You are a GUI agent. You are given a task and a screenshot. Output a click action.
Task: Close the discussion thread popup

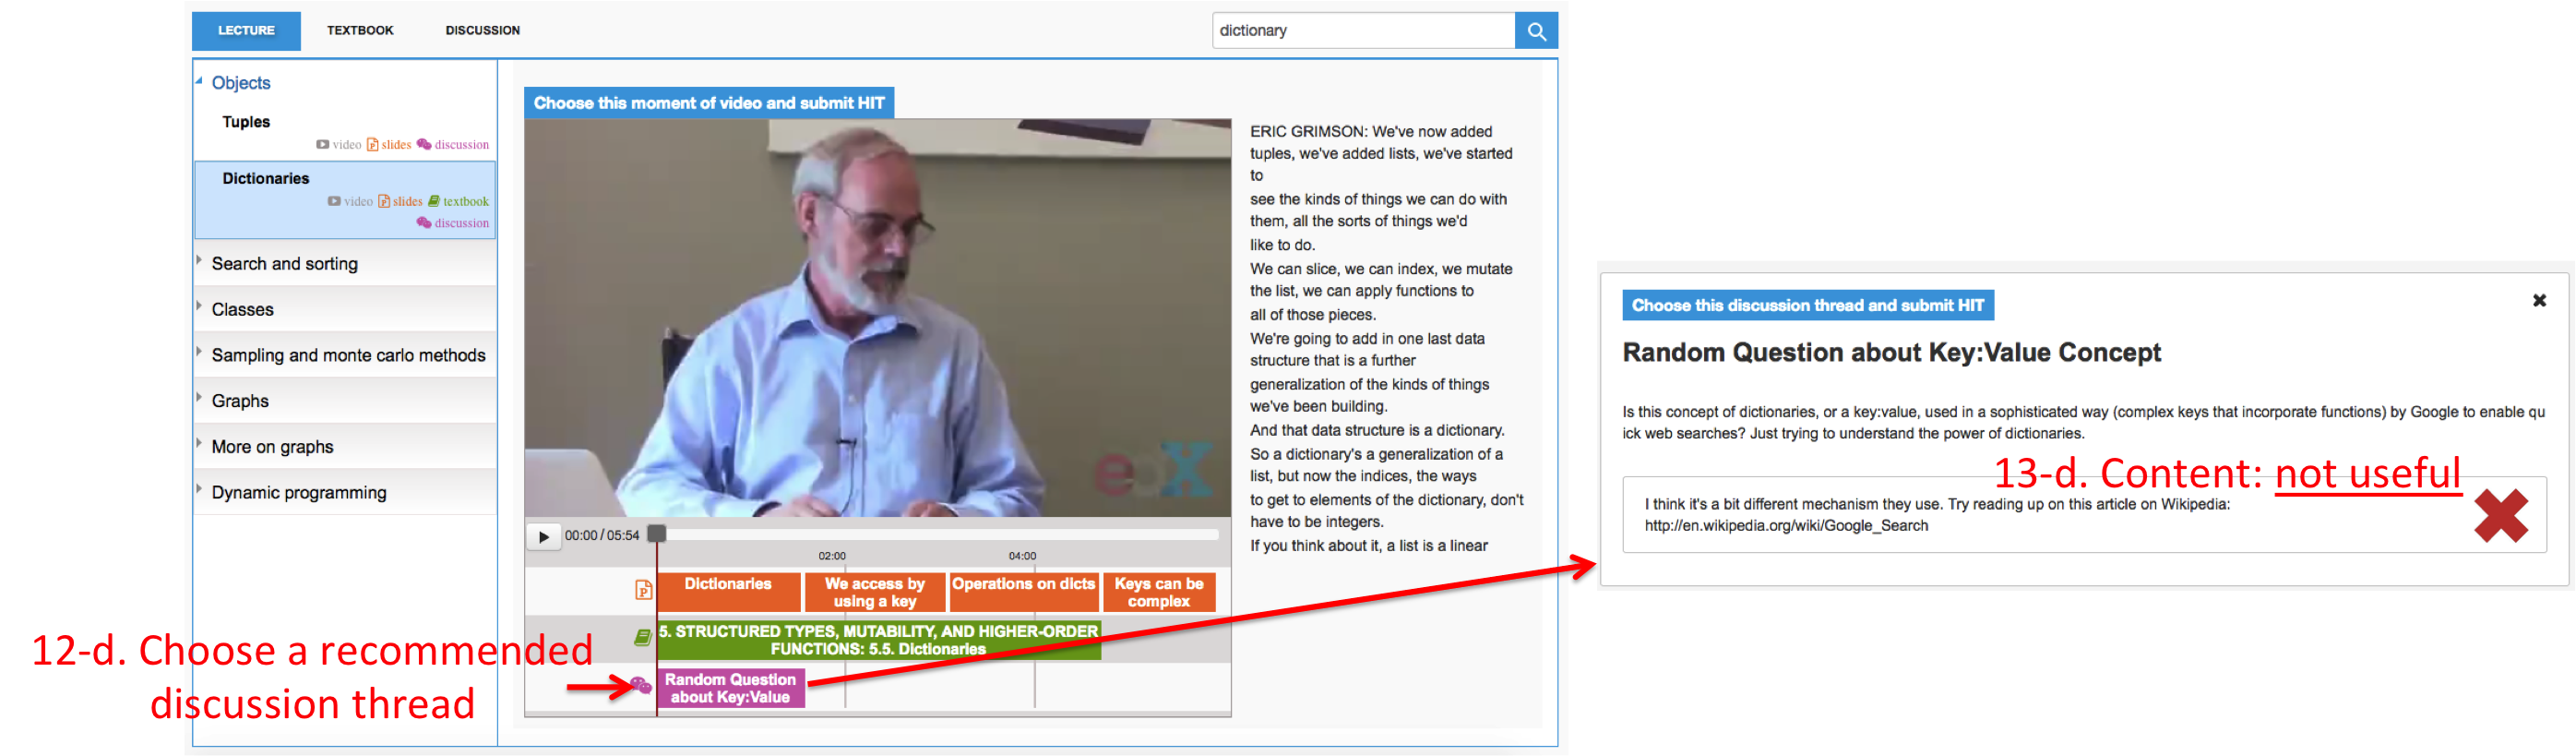tap(2538, 301)
